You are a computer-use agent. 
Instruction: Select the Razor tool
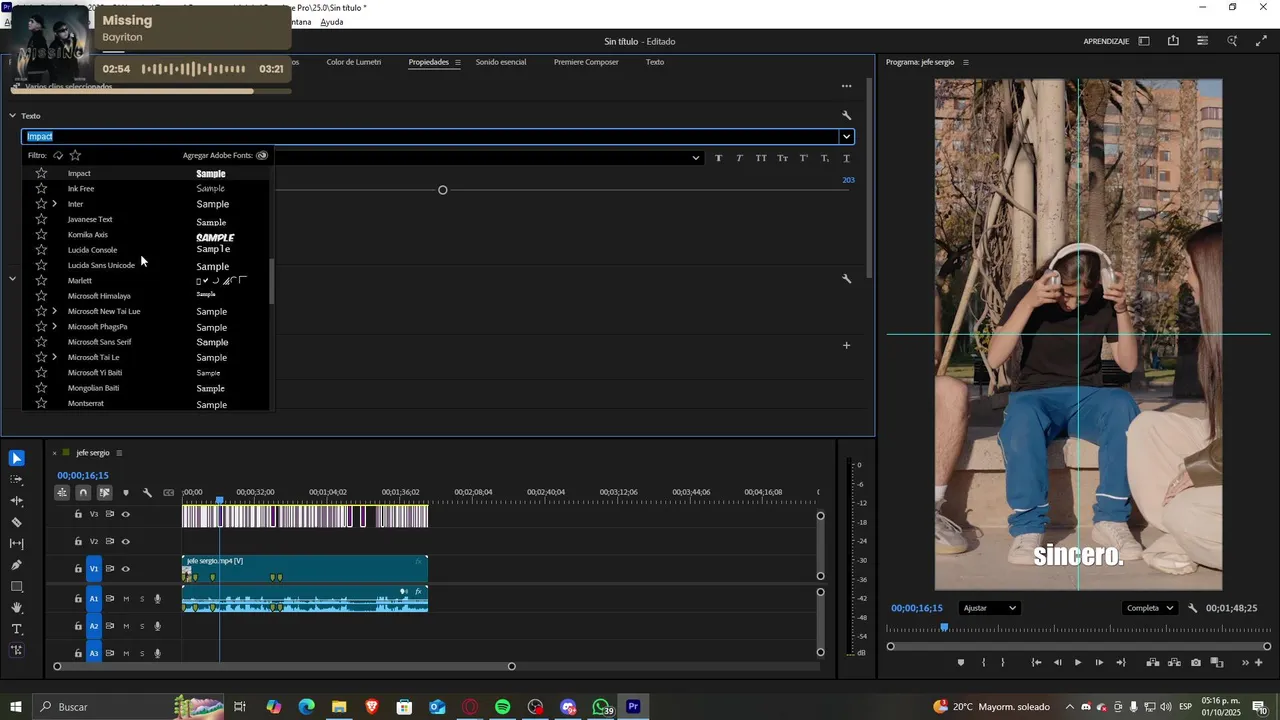pyautogui.click(x=17, y=522)
